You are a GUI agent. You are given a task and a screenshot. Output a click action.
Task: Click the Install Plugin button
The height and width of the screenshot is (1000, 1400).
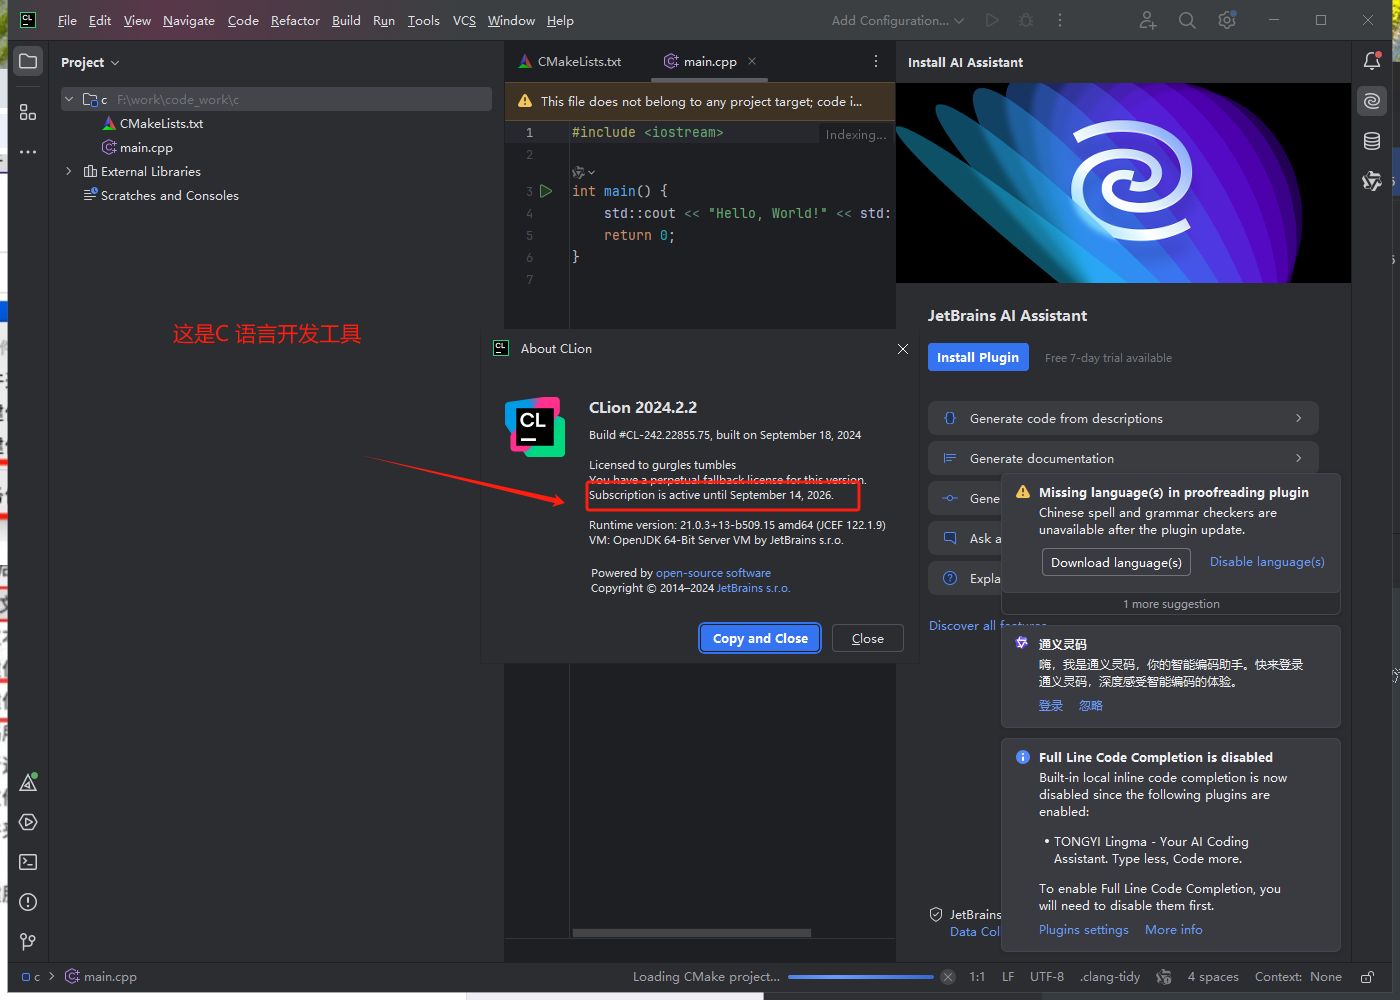pos(978,357)
